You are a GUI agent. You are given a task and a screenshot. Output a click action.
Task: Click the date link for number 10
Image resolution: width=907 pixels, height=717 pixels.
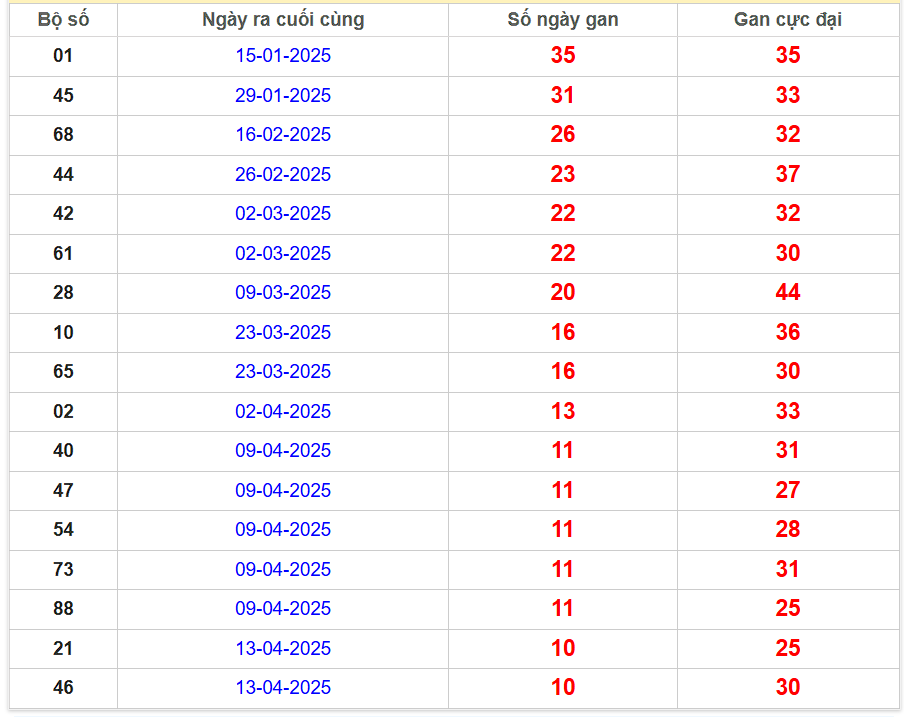(283, 333)
